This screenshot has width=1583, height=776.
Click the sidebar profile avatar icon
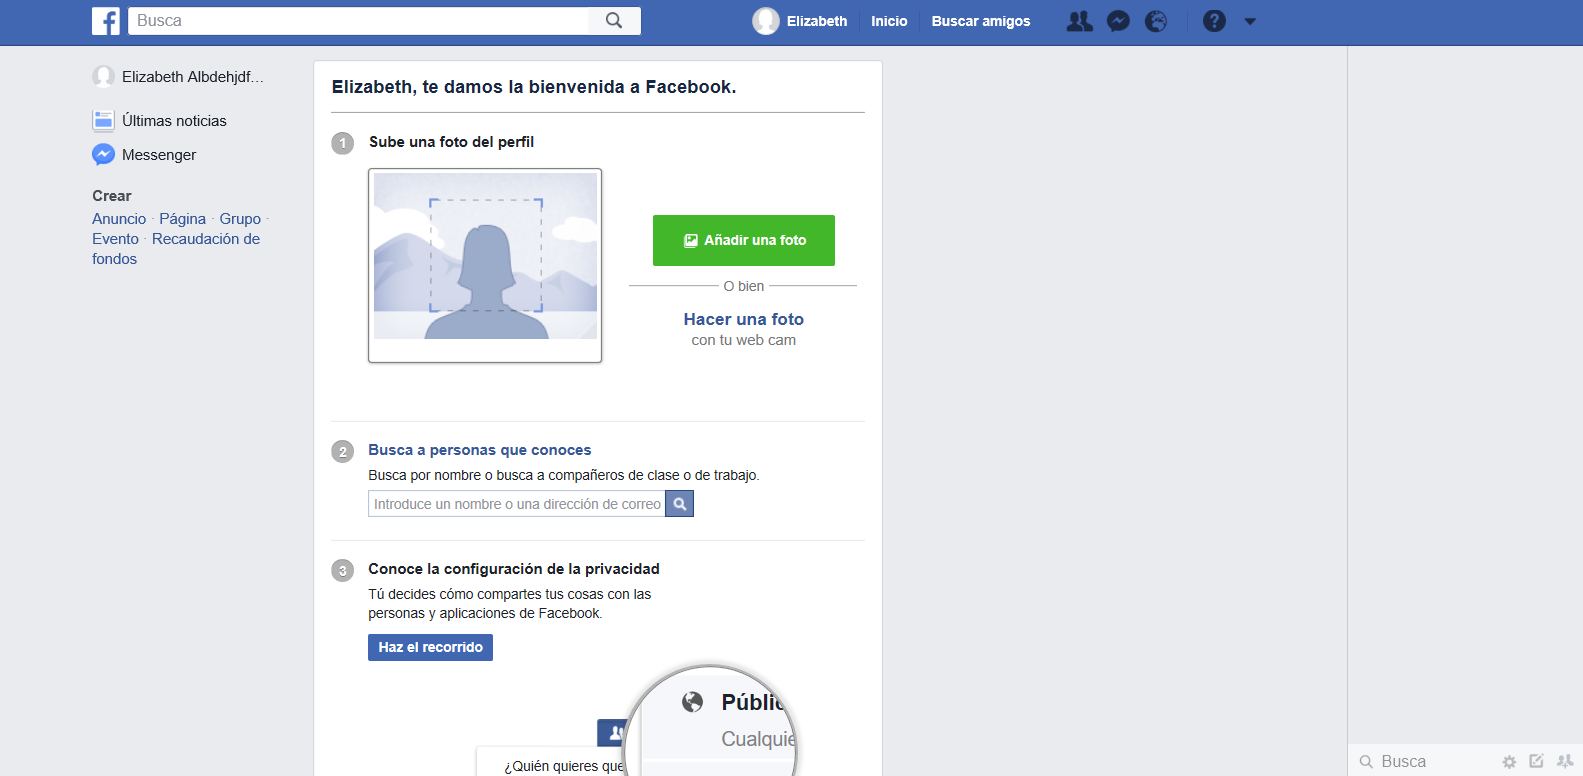[103, 77]
